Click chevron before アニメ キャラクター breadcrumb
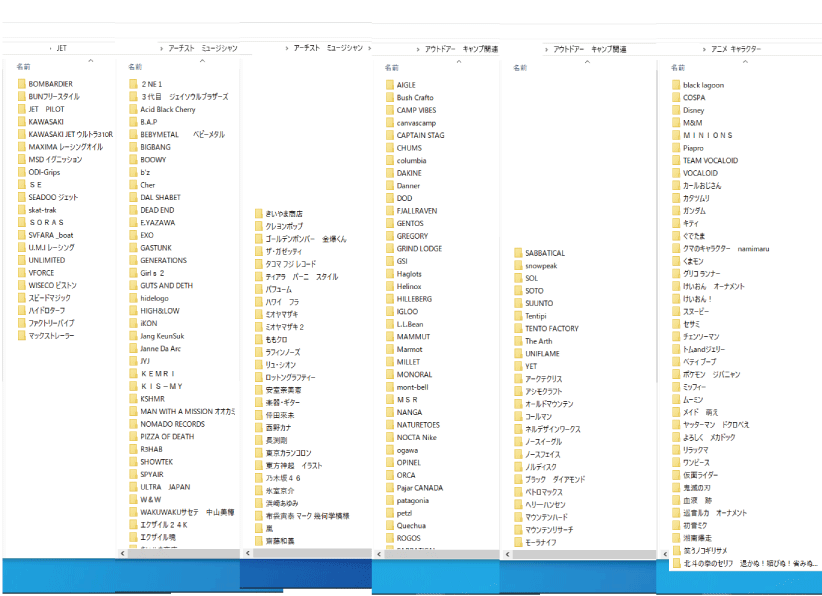Screen dimensions: 822x596 [704, 49]
